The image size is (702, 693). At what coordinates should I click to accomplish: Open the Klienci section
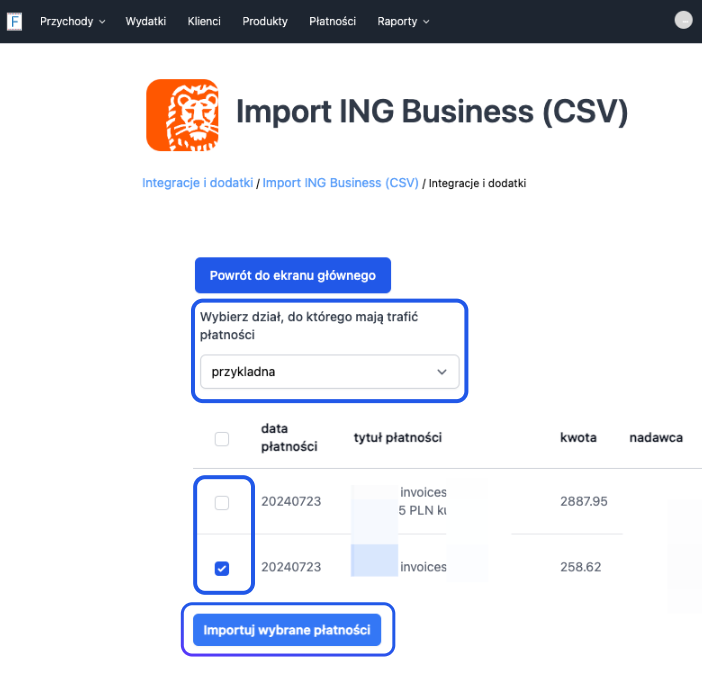pyautogui.click(x=204, y=21)
